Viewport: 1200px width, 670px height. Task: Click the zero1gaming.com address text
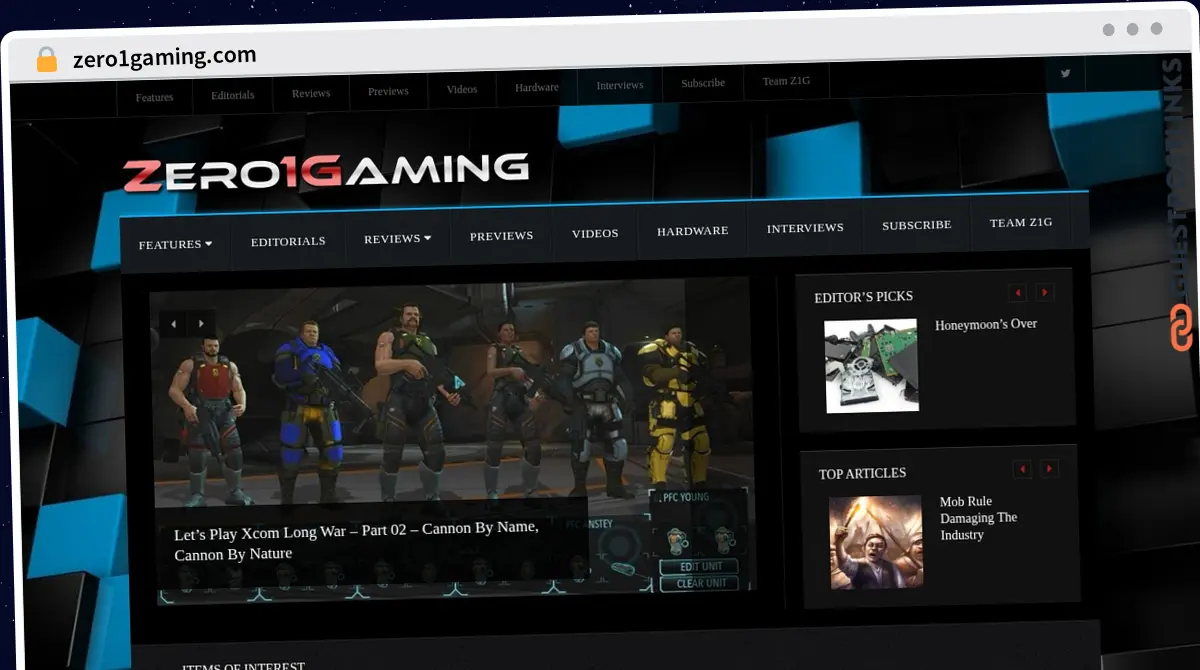point(164,57)
